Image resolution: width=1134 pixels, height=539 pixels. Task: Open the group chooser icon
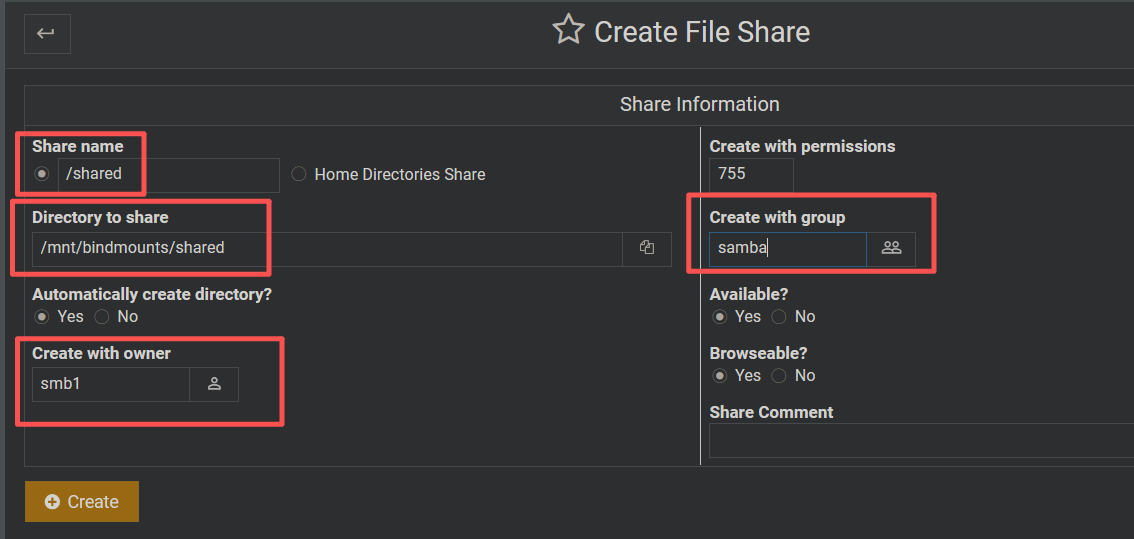(891, 248)
